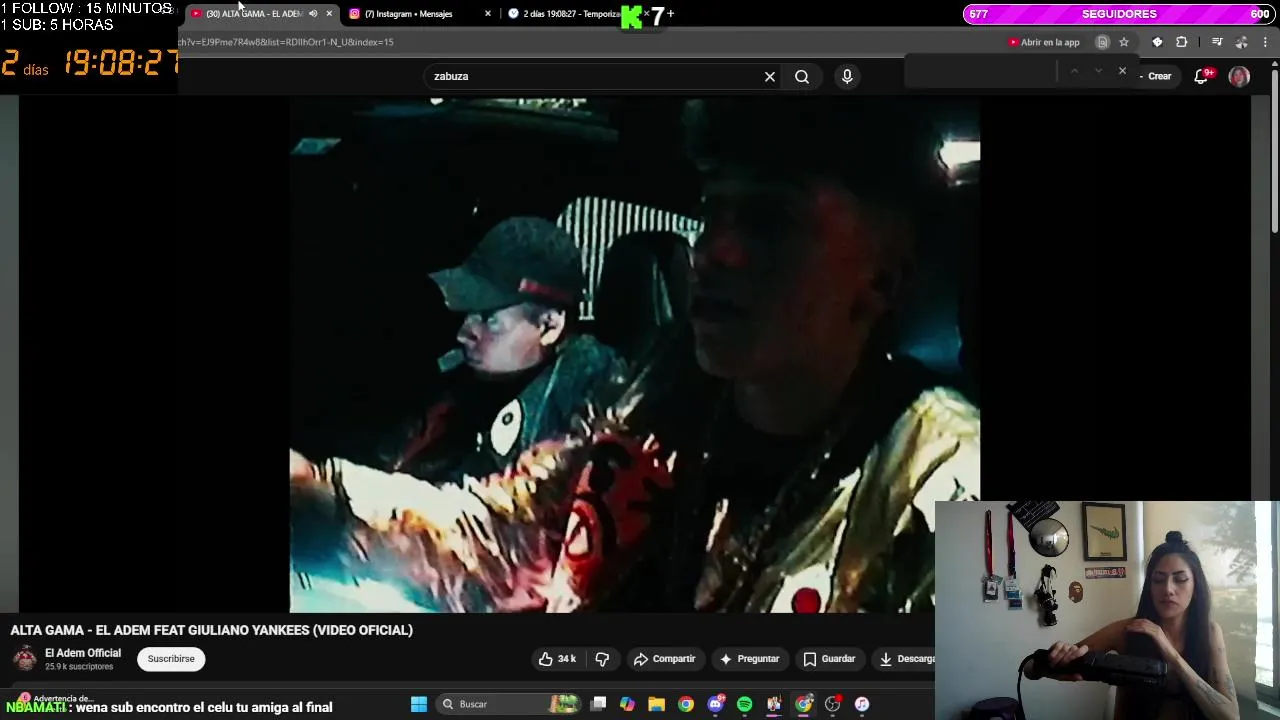Close the ALTA GAMA YouTube tab
Image resolution: width=1280 pixels, height=720 pixels.
[329, 14]
